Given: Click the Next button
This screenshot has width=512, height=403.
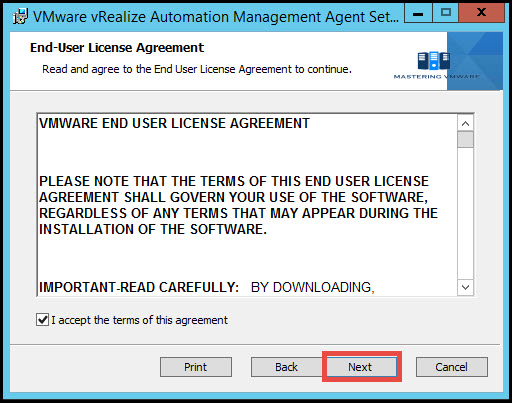Looking at the screenshot, I should 361,367.
